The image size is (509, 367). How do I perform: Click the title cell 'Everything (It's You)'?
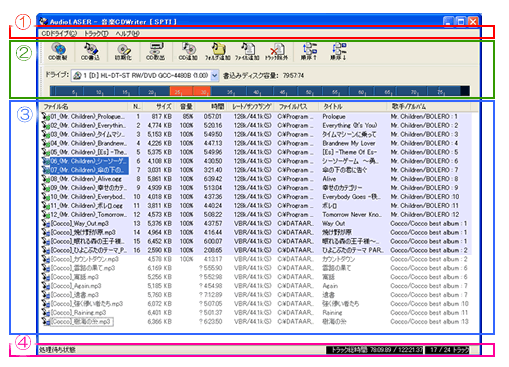(350, 126)
